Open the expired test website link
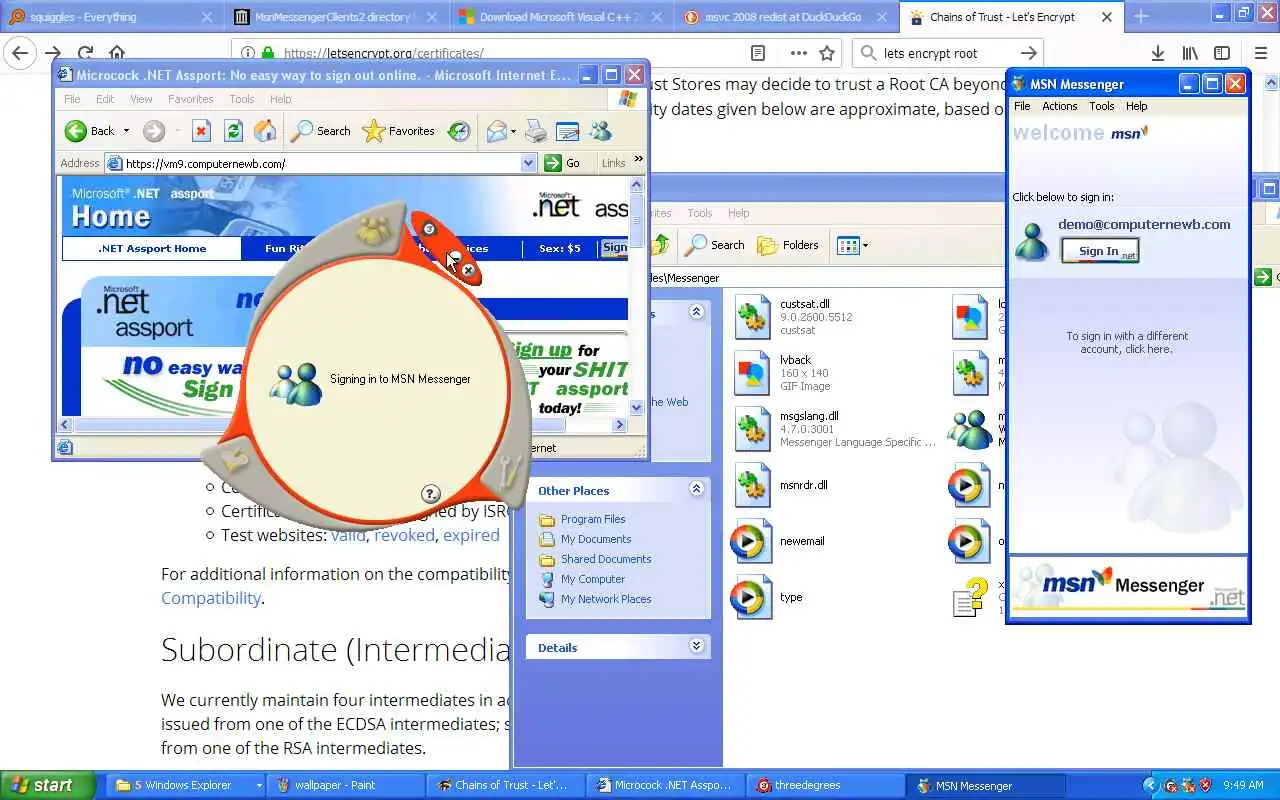The height and width of the screenshot is (800, 1280). (471, 535)
